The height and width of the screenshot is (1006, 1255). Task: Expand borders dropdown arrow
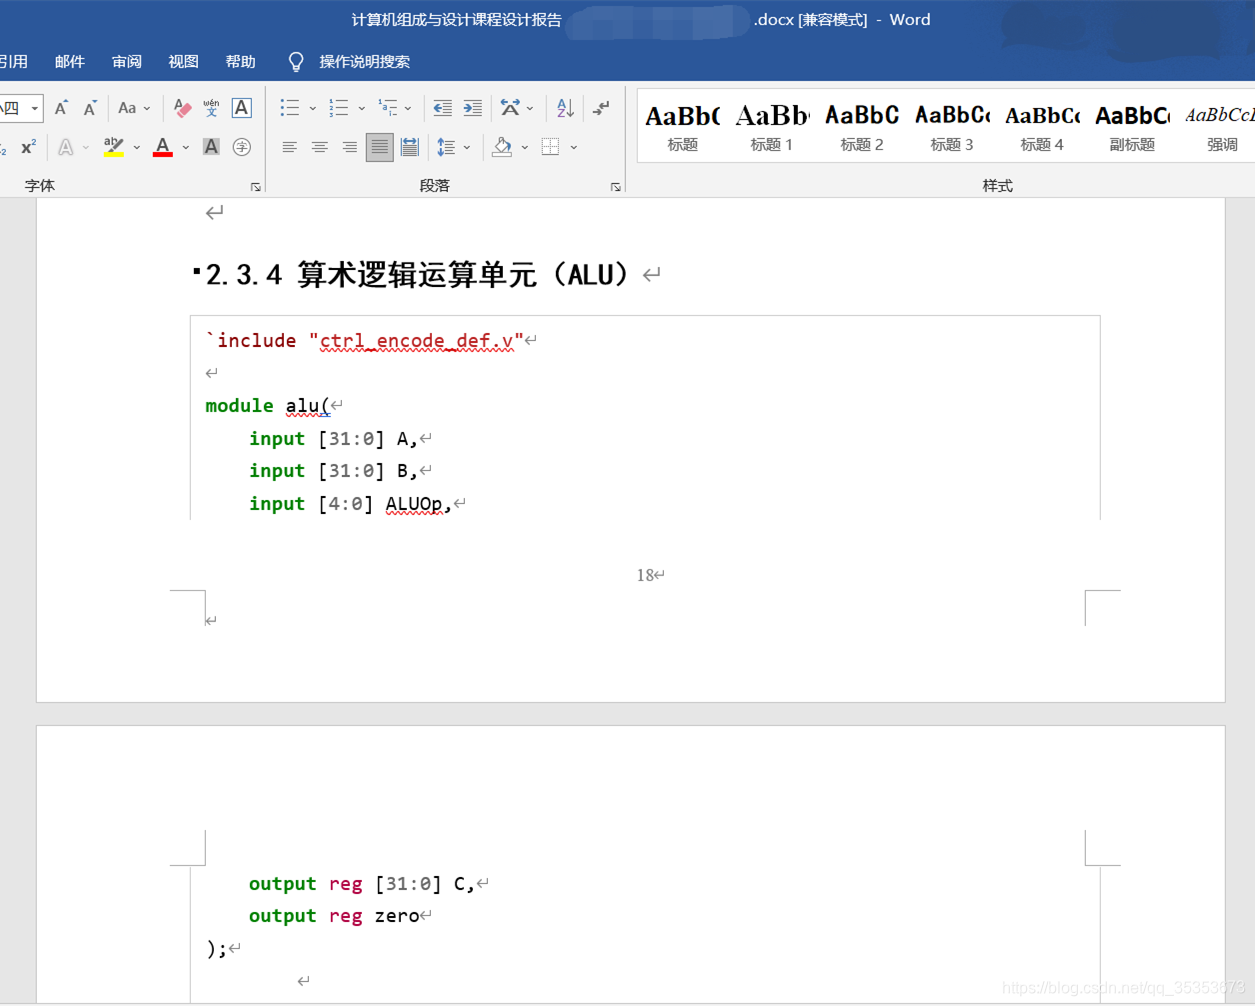tap(574, 147)
